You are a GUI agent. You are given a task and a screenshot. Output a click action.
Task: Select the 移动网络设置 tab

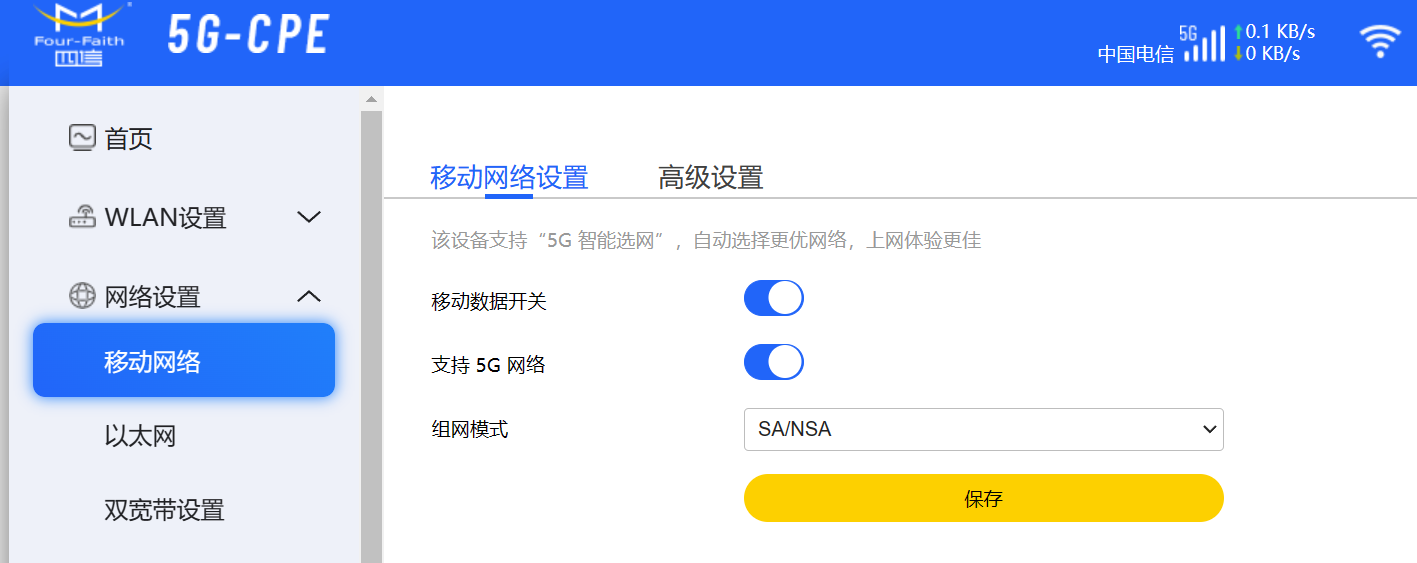[509, 178]
